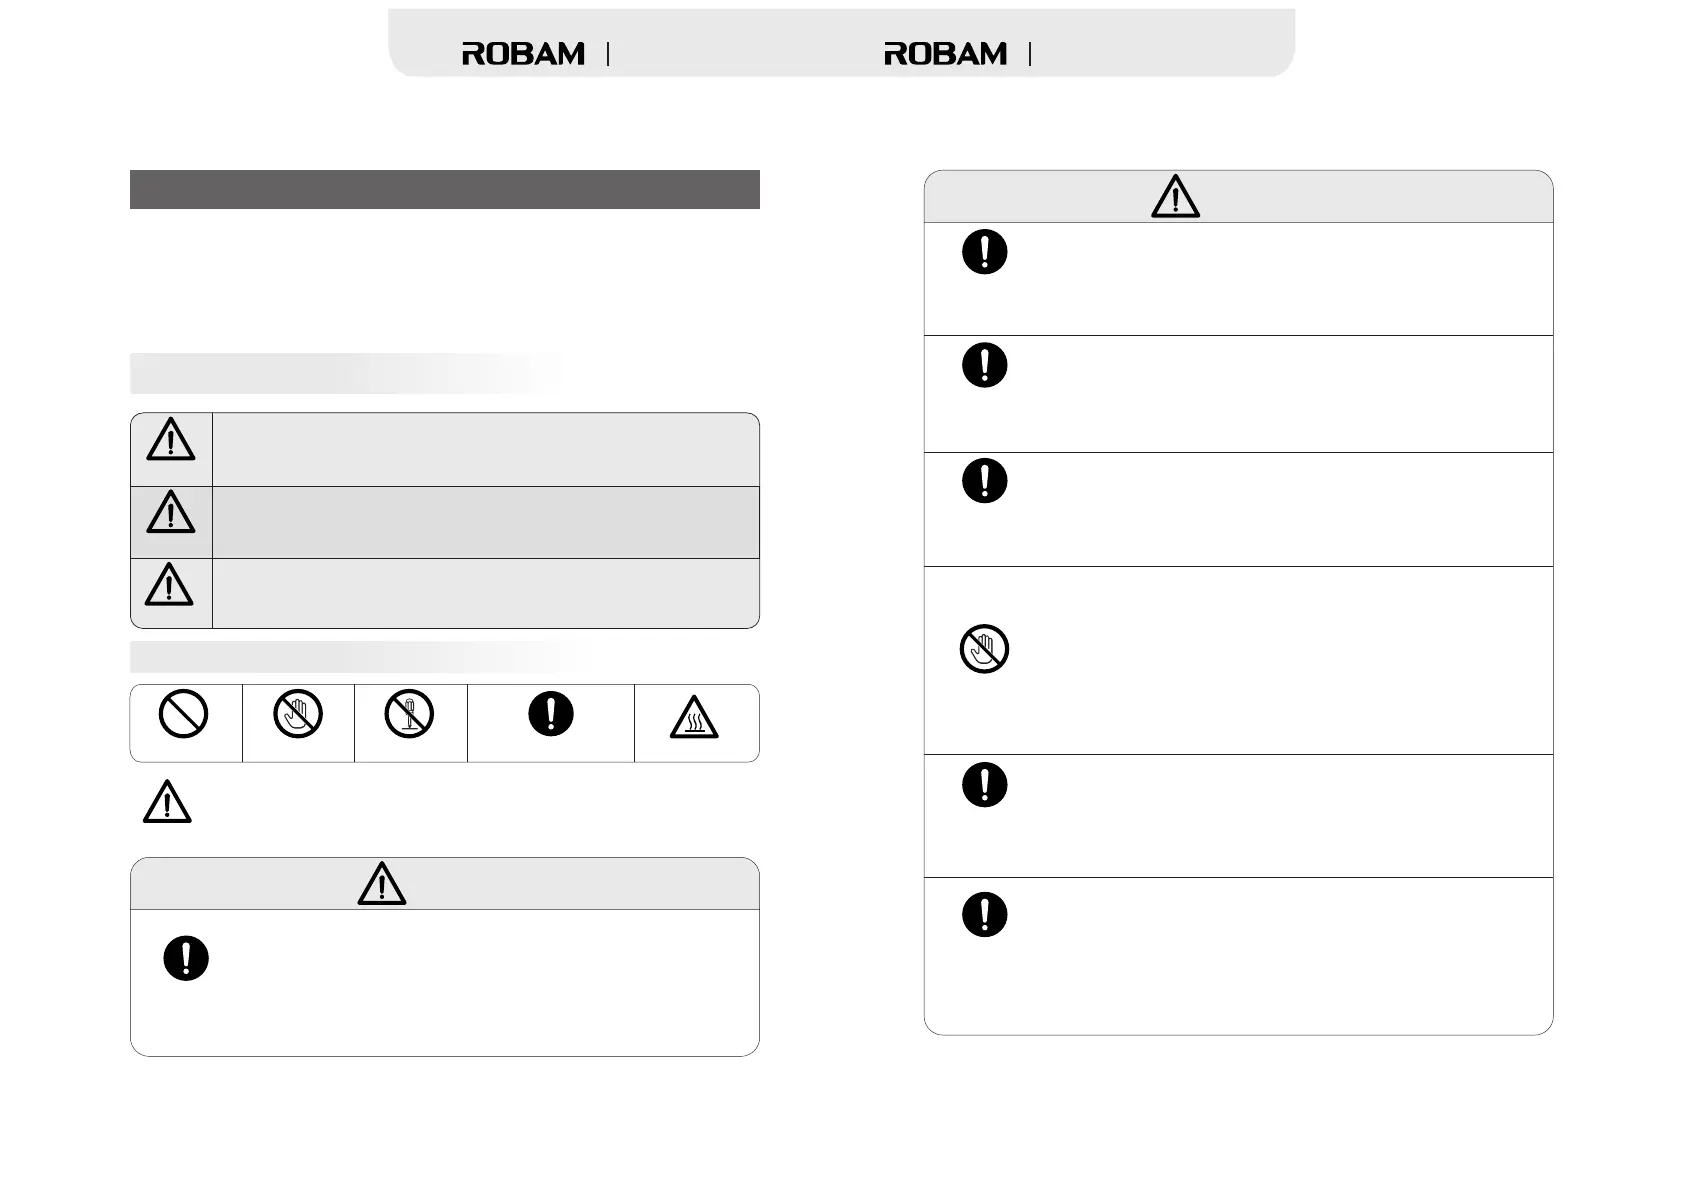The height and width of the screenshot is (1191, 1684).
Task: Click the no-touch hand symbol in the symbol legend row
Action: point(298,714)
